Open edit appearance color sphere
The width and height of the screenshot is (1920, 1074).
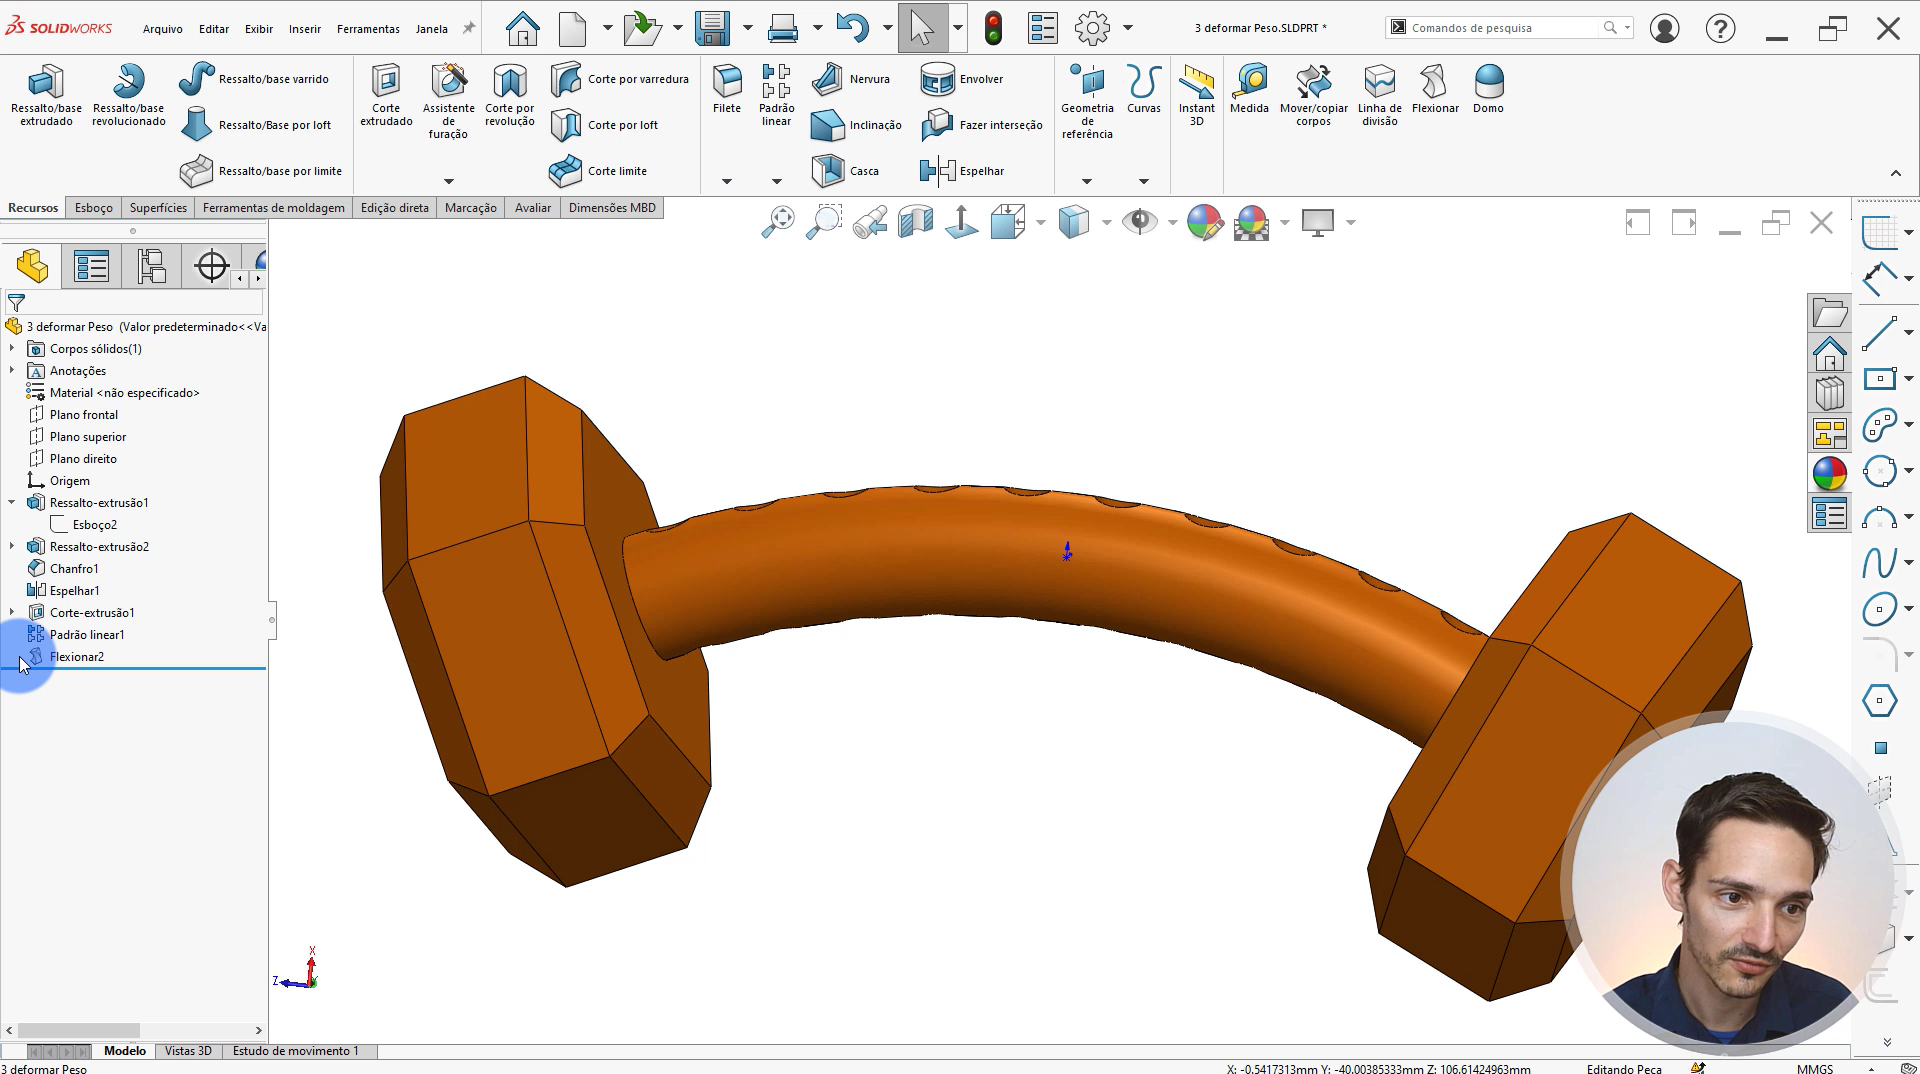[1205, 222]
